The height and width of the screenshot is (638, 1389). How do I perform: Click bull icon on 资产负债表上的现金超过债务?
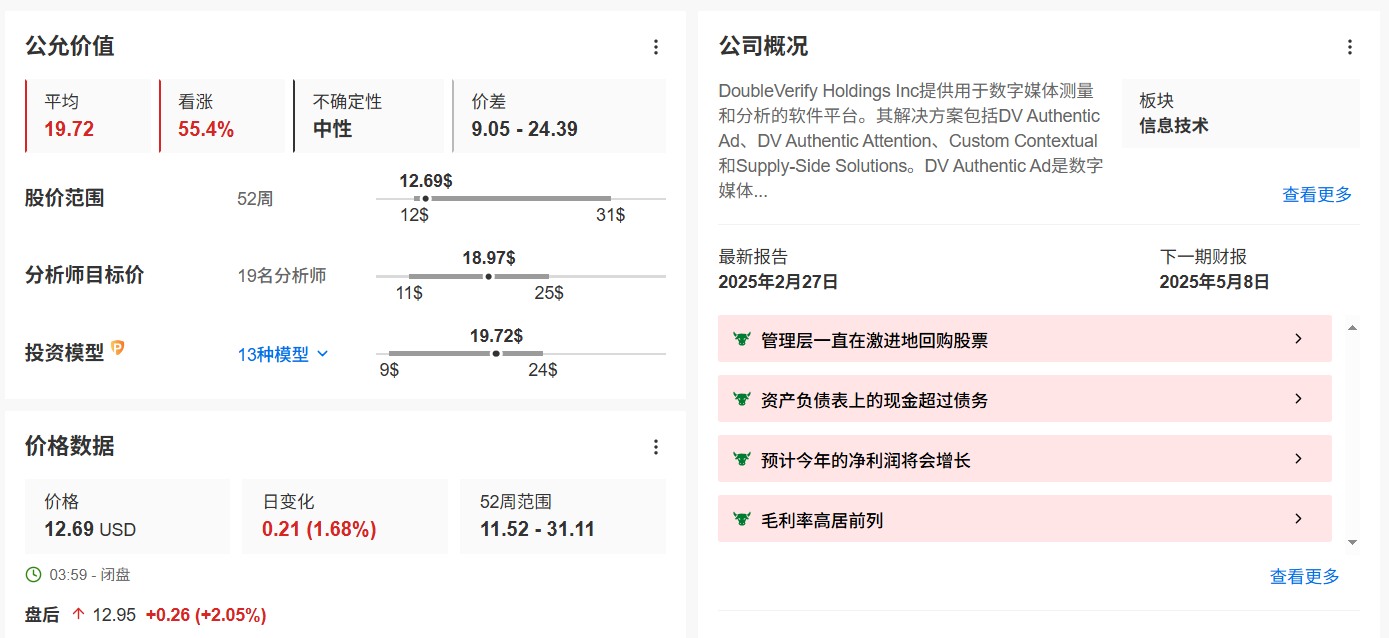(742, 399)
